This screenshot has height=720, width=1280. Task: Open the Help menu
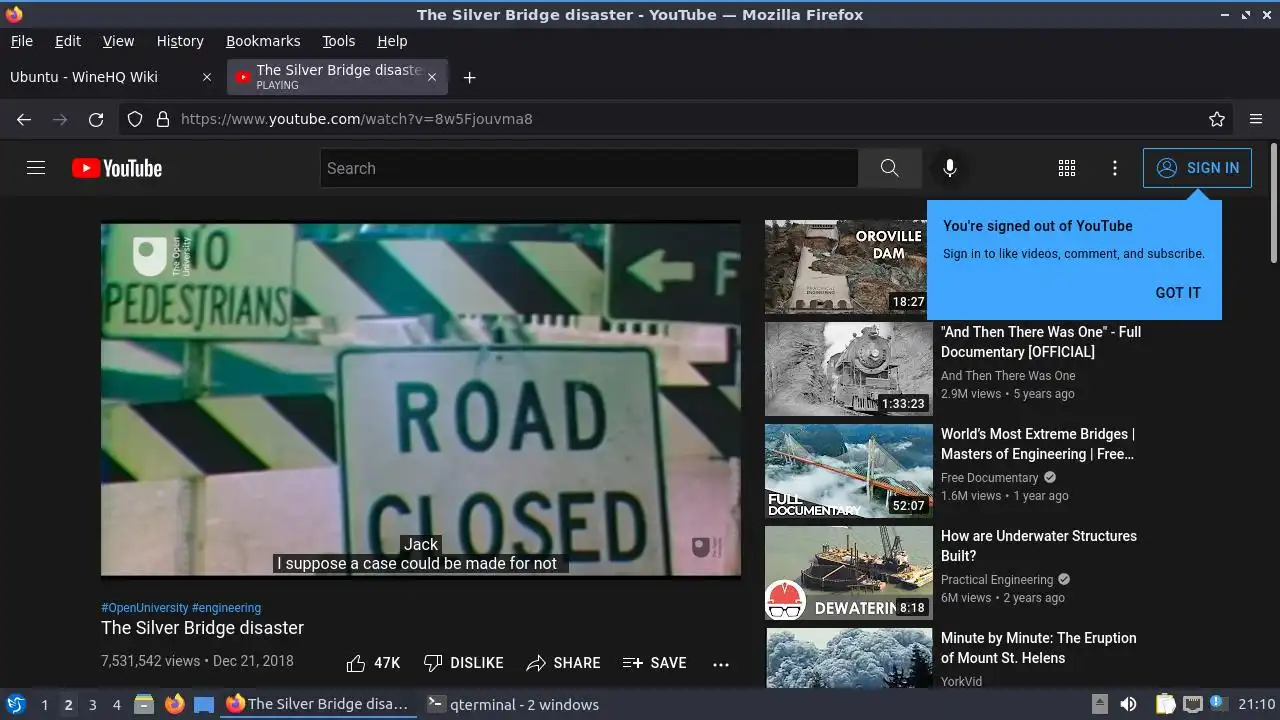pyautogui.click(x=392, y=41)
